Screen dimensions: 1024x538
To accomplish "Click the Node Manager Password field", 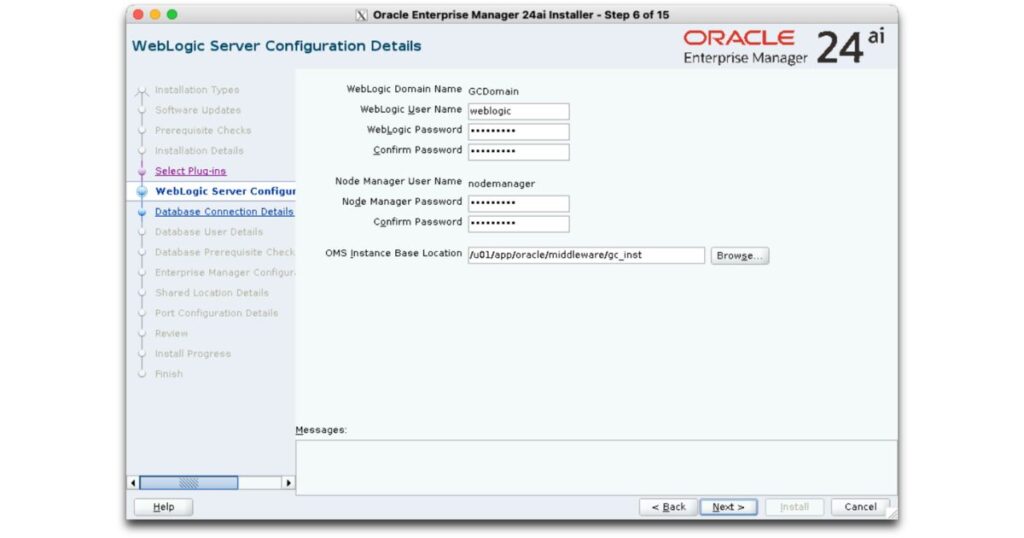I will [518, 203].
